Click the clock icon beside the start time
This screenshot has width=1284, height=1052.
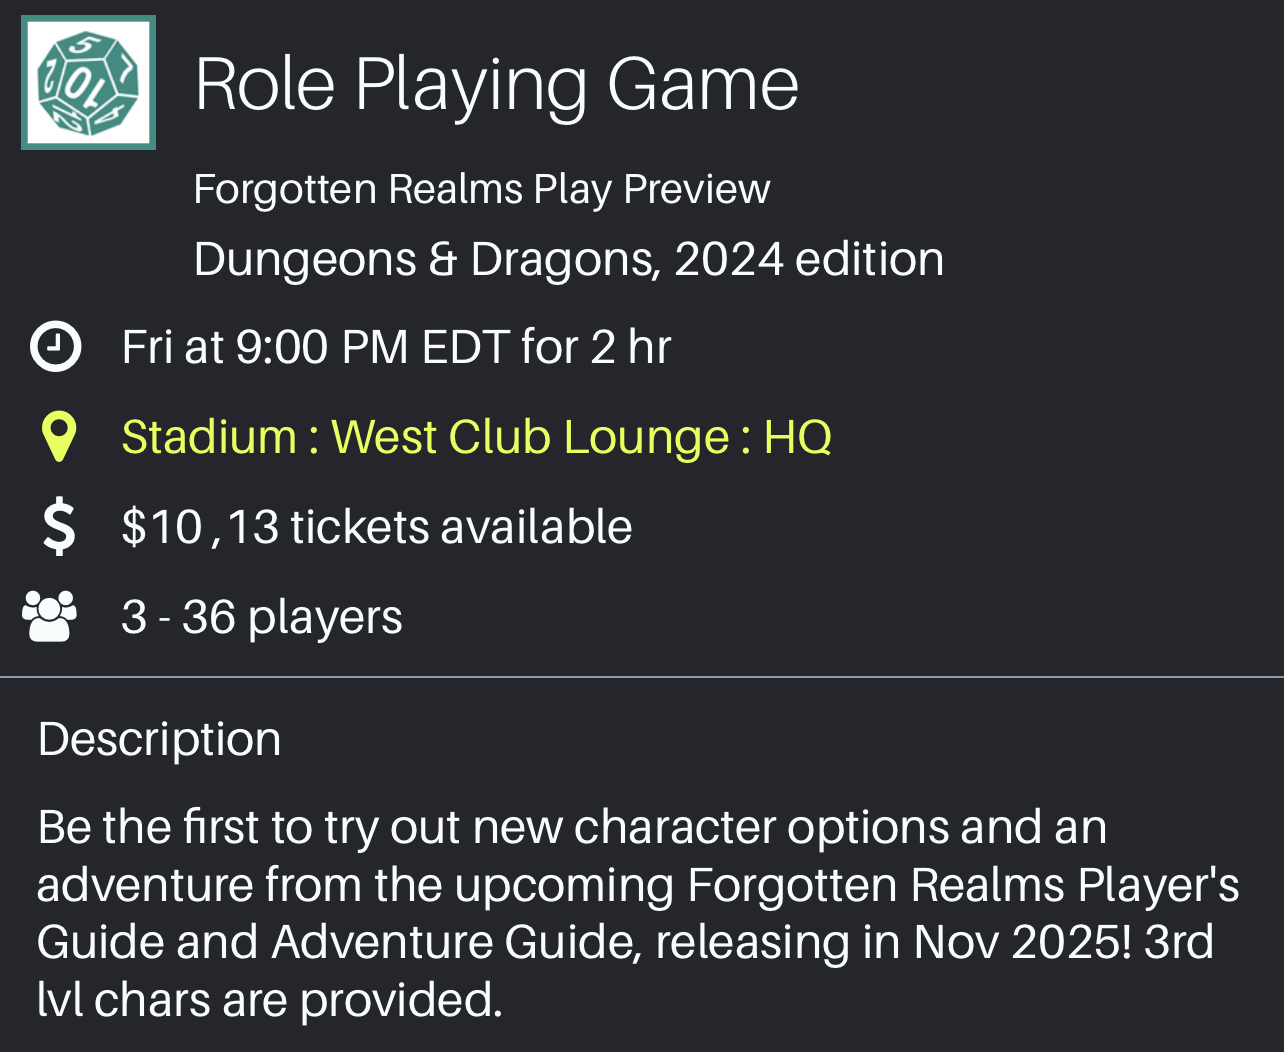[56, 347]
